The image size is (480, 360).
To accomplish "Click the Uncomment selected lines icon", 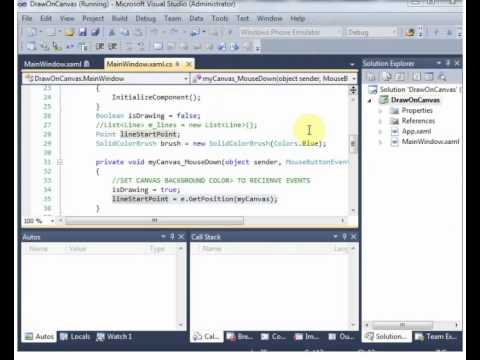I will (141, 46).
